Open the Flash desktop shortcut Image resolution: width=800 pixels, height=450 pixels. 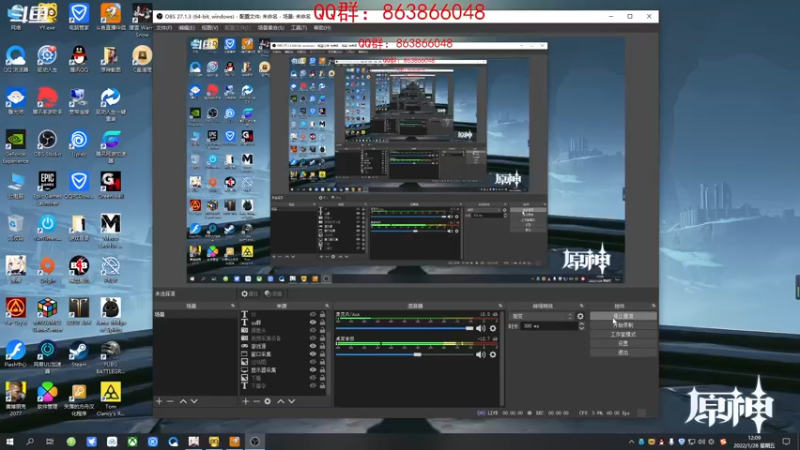coord(15,354)
